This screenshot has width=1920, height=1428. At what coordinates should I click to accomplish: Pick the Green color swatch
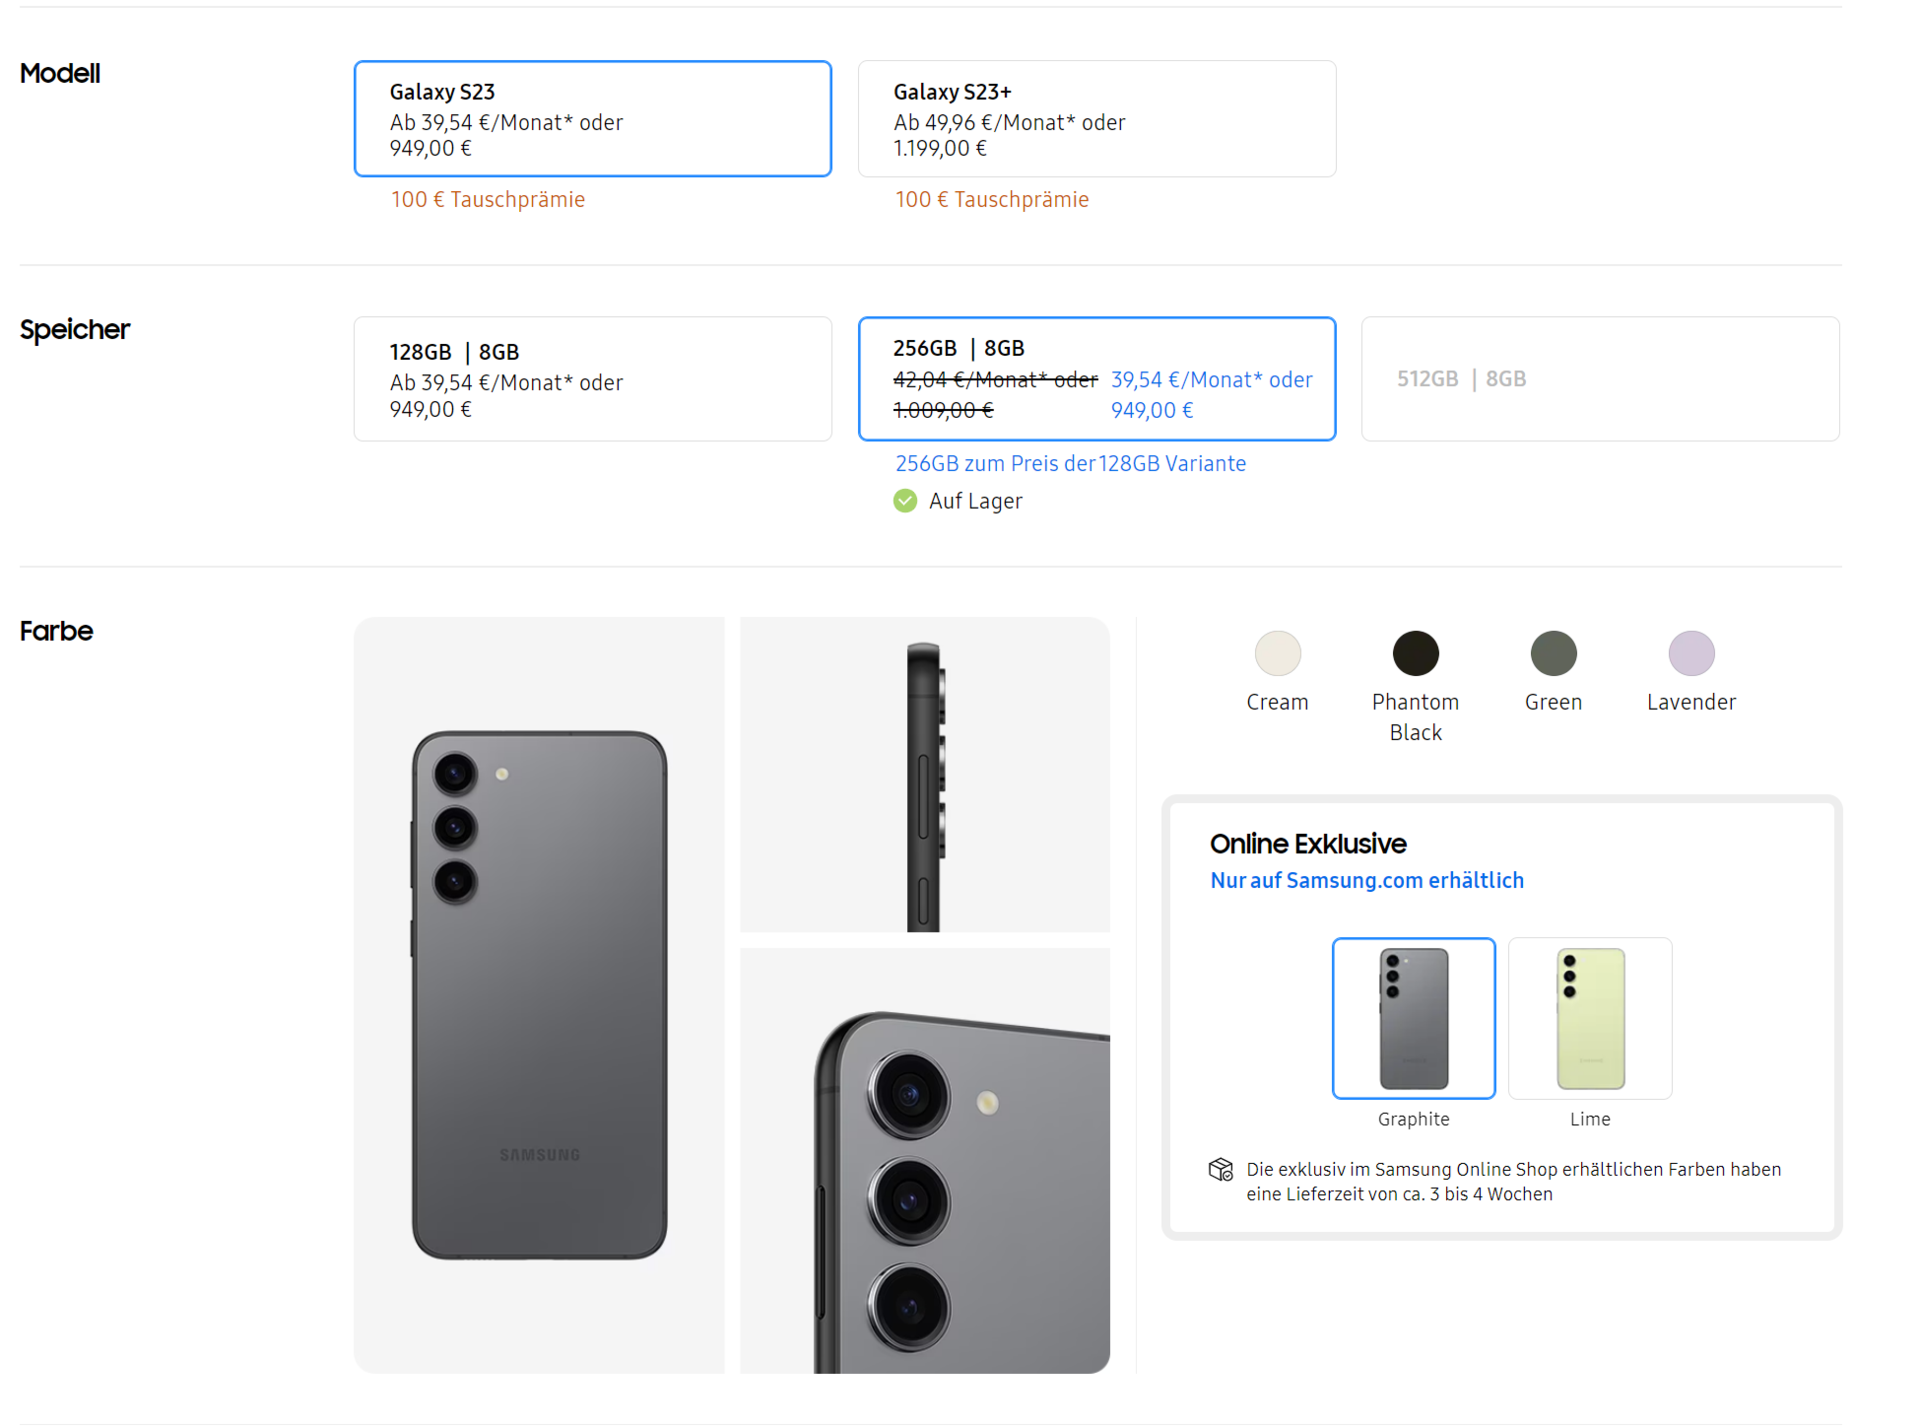point(1553,653)
